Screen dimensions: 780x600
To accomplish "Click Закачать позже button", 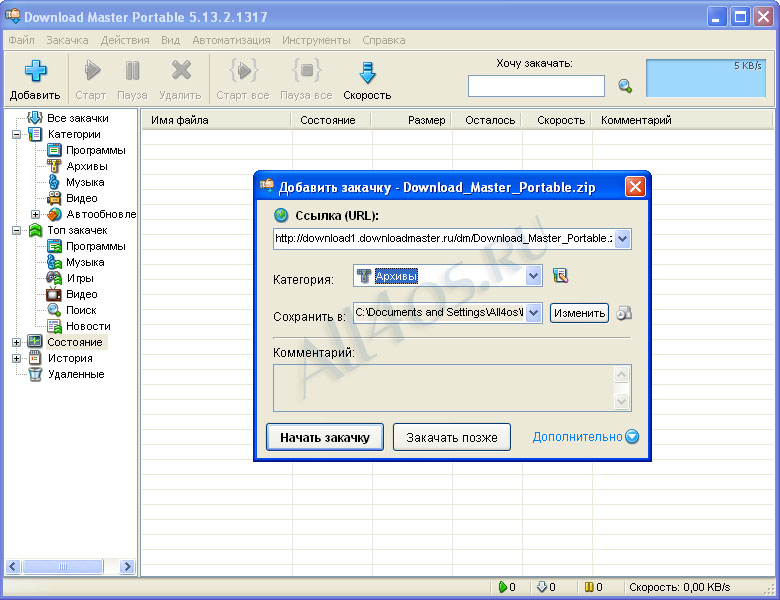I will pos(452,437).
